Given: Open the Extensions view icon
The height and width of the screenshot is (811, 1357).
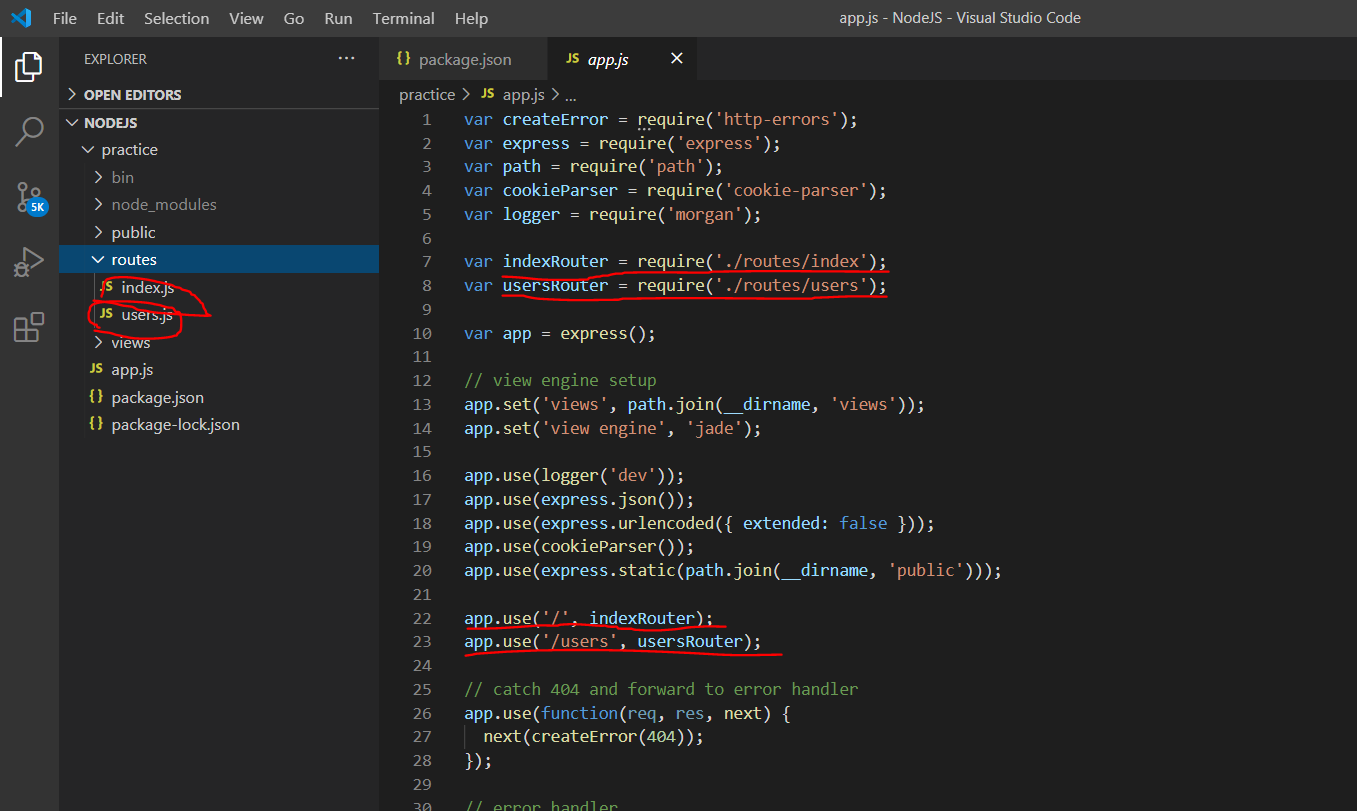Looking at the screenshot, I should 29,327.
